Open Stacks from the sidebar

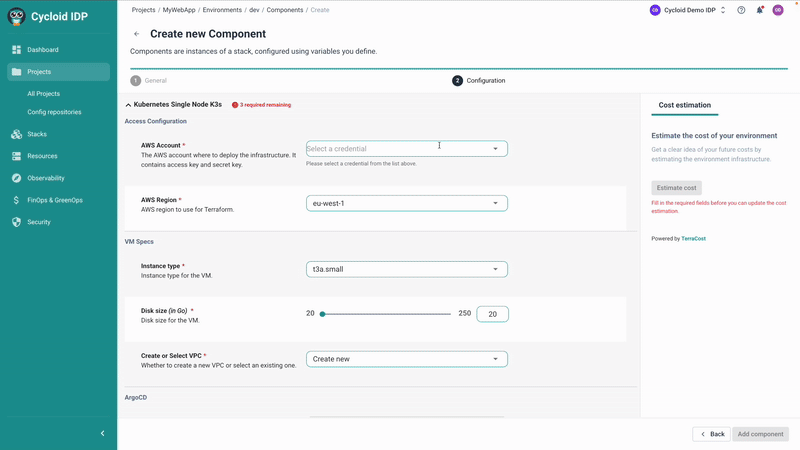17,134
